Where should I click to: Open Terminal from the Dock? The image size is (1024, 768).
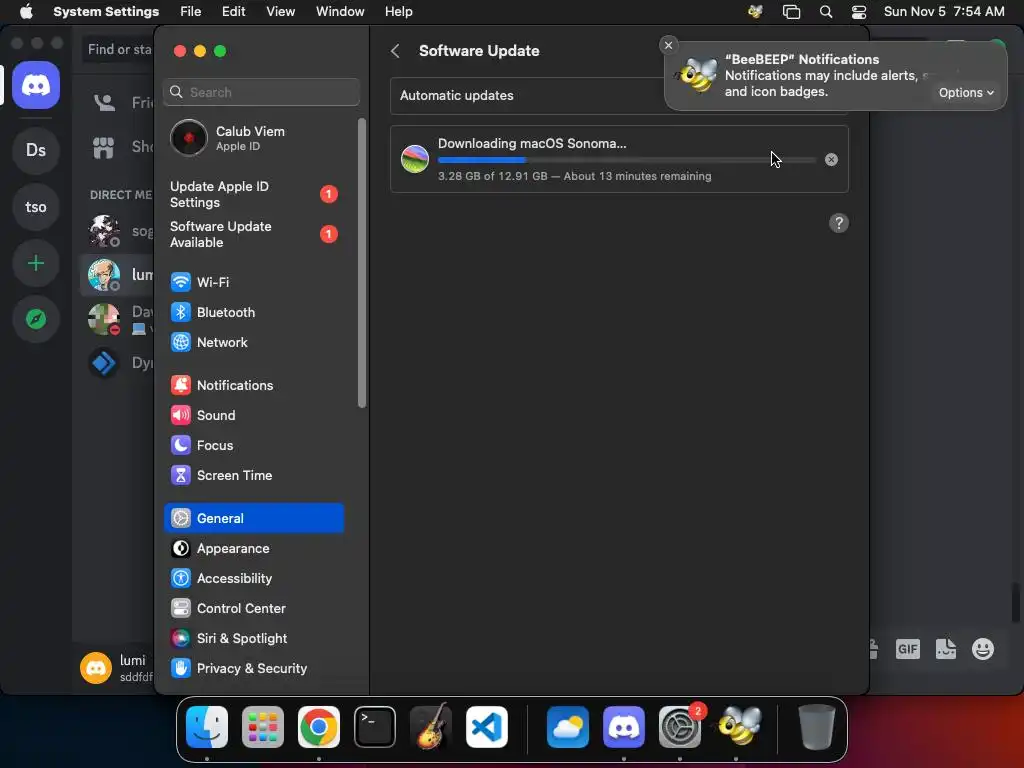pos(375,727)
